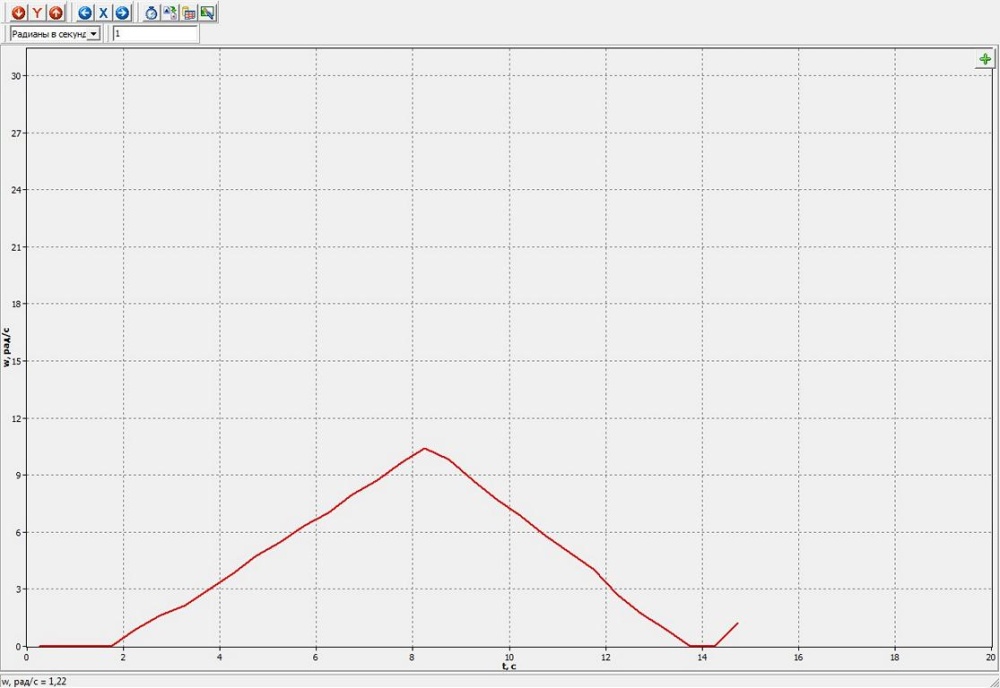Click the red up-arrow Y-axis button
The image size is (1000, 688).
tap(56, 12)
